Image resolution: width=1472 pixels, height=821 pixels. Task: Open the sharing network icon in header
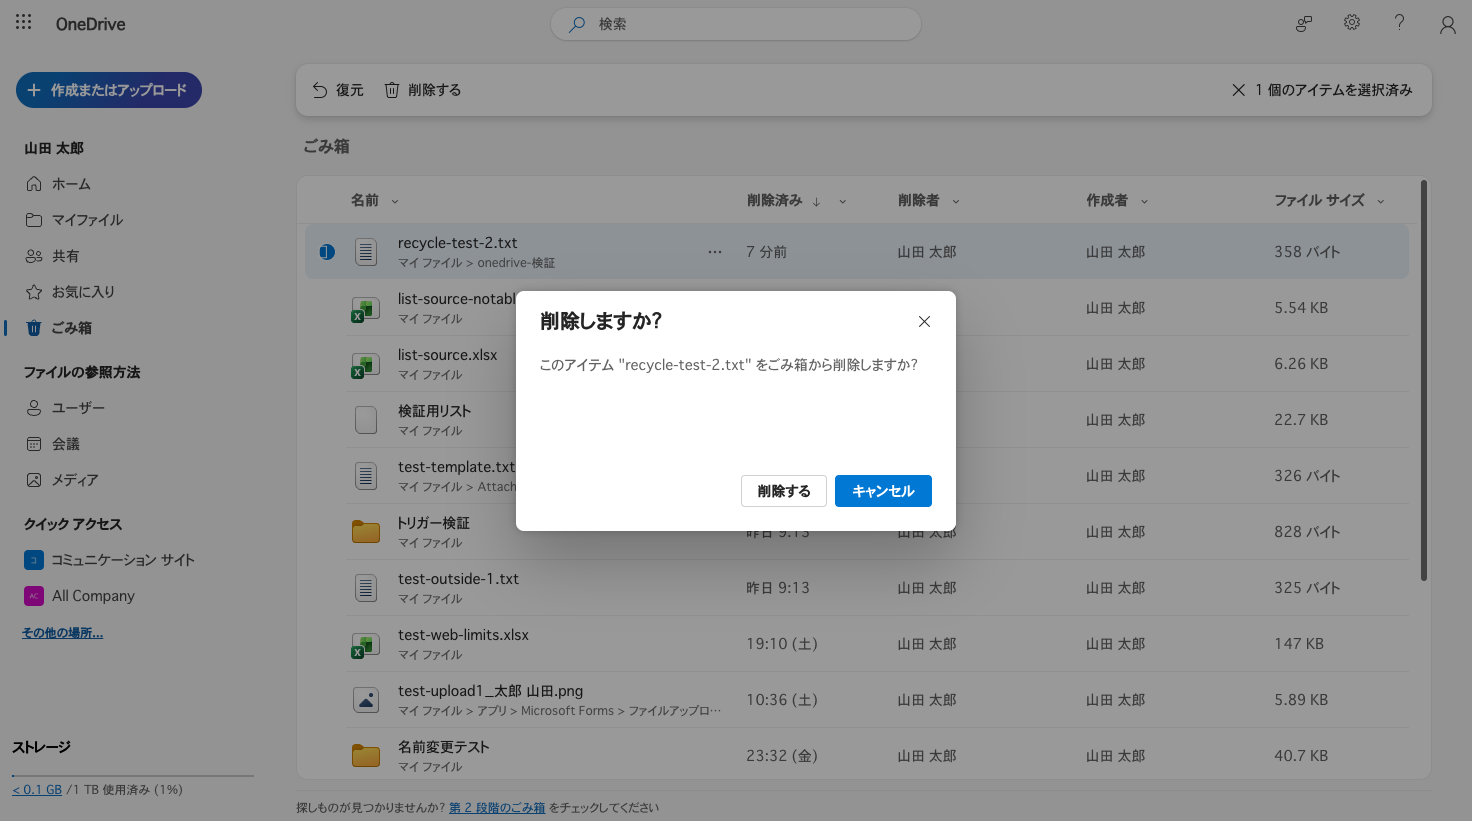pos(1304,24)
